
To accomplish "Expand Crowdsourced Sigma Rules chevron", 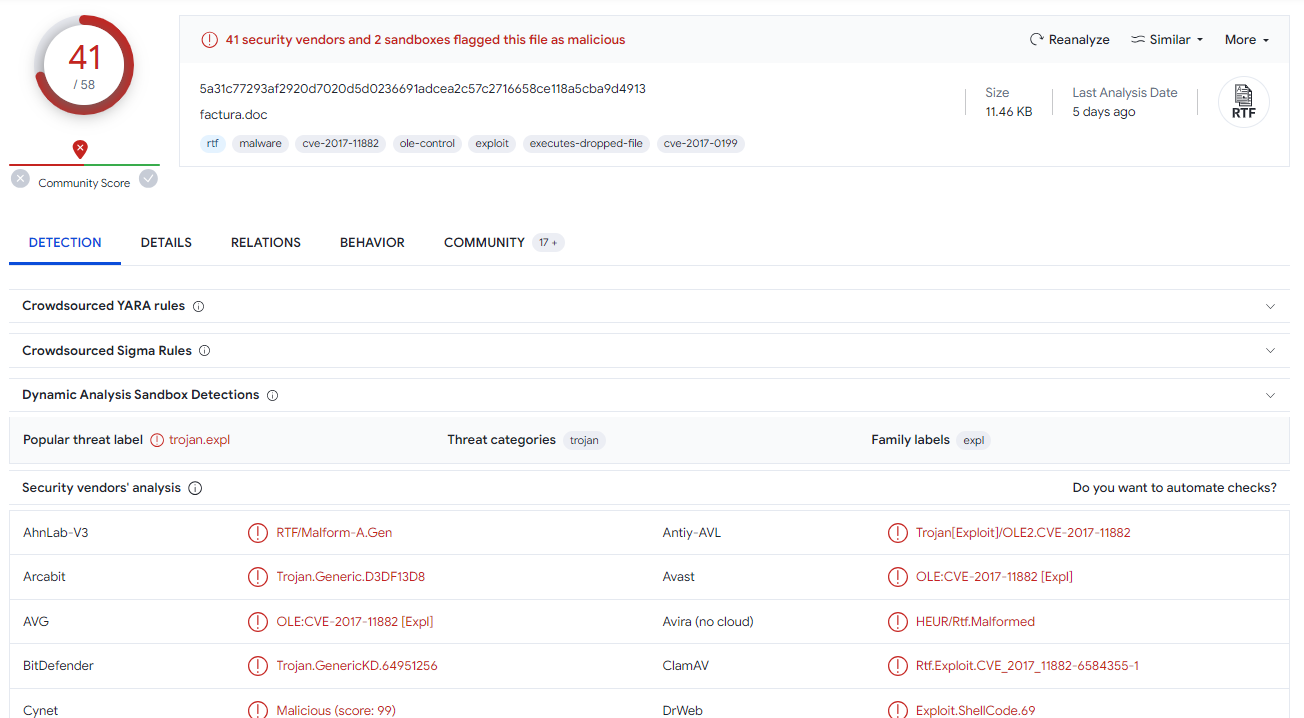I will pos(1271,351).
